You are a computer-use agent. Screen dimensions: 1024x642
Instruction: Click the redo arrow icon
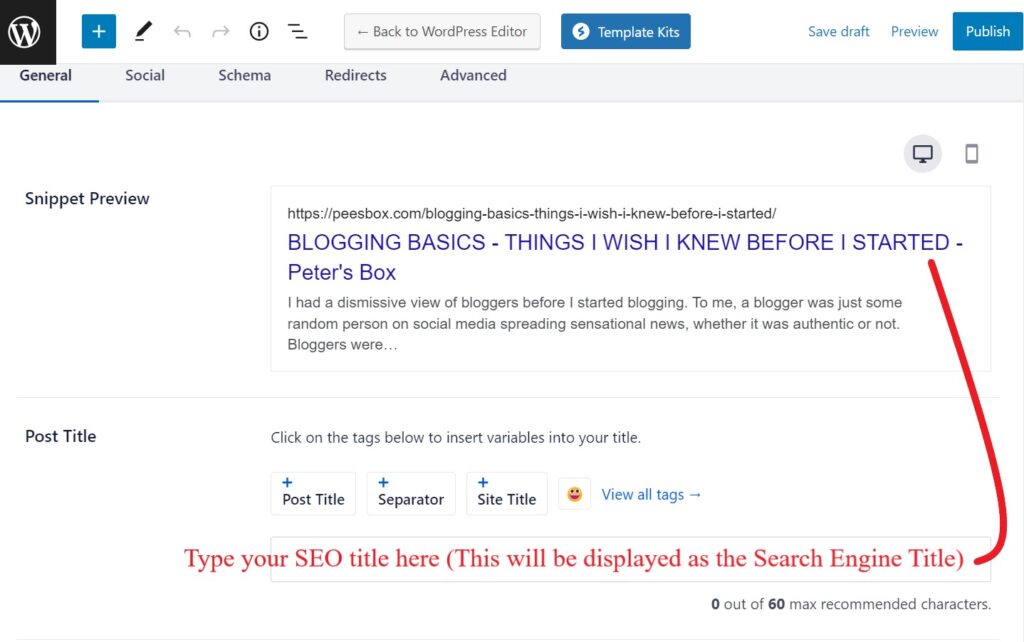pos(221,31)
